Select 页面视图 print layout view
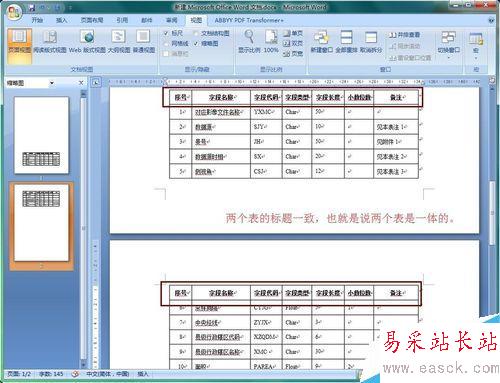Image resolution: width=500 pixels, height=383 pixels. point(19,46)
